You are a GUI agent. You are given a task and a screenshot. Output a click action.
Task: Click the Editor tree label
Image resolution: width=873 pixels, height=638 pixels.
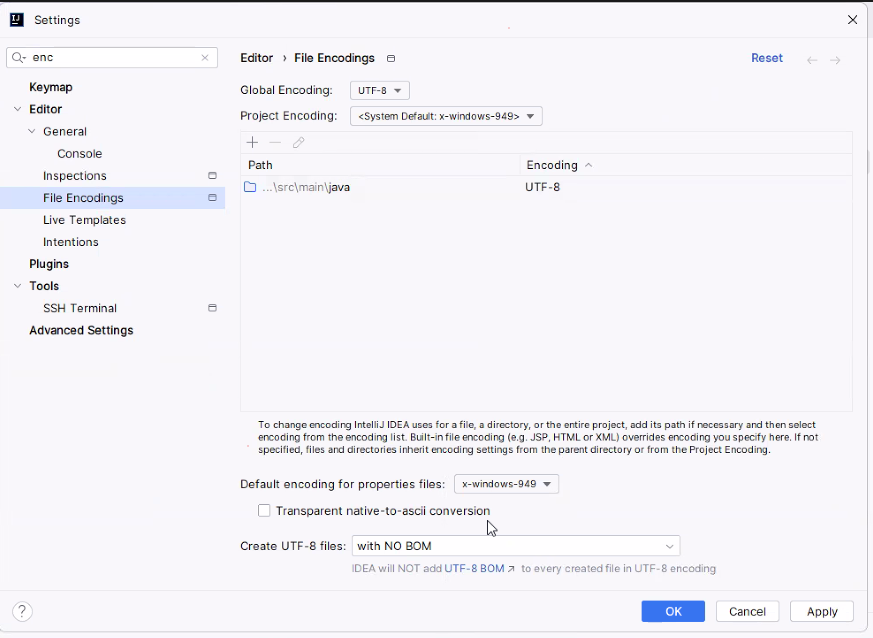coord(46,109)
